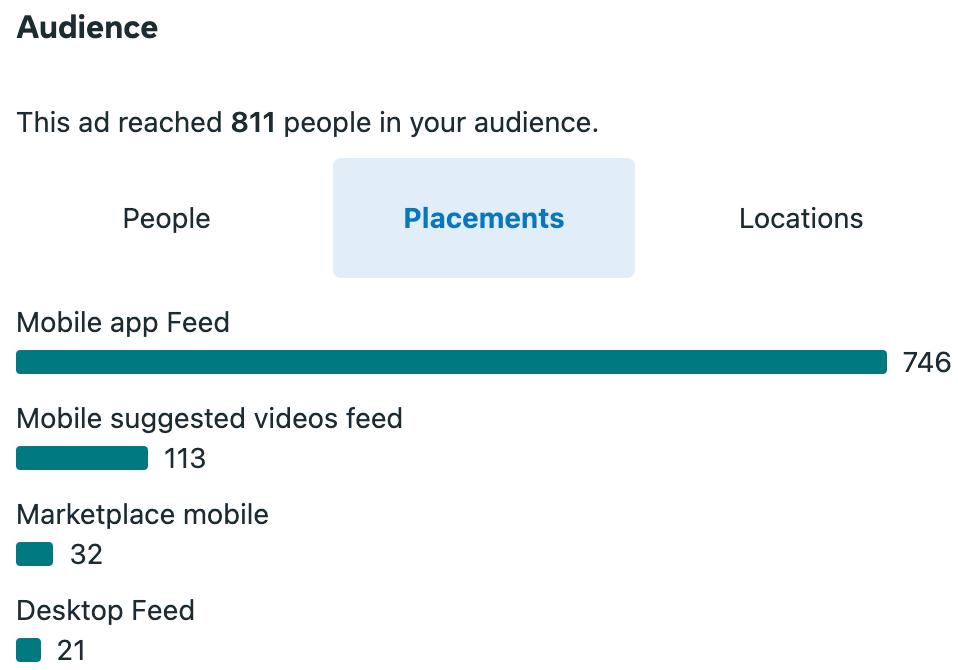Viewport: 958px width, 670px height.
Task: Select the Desktop Feed teal bar
Action: tap(29, 650)
